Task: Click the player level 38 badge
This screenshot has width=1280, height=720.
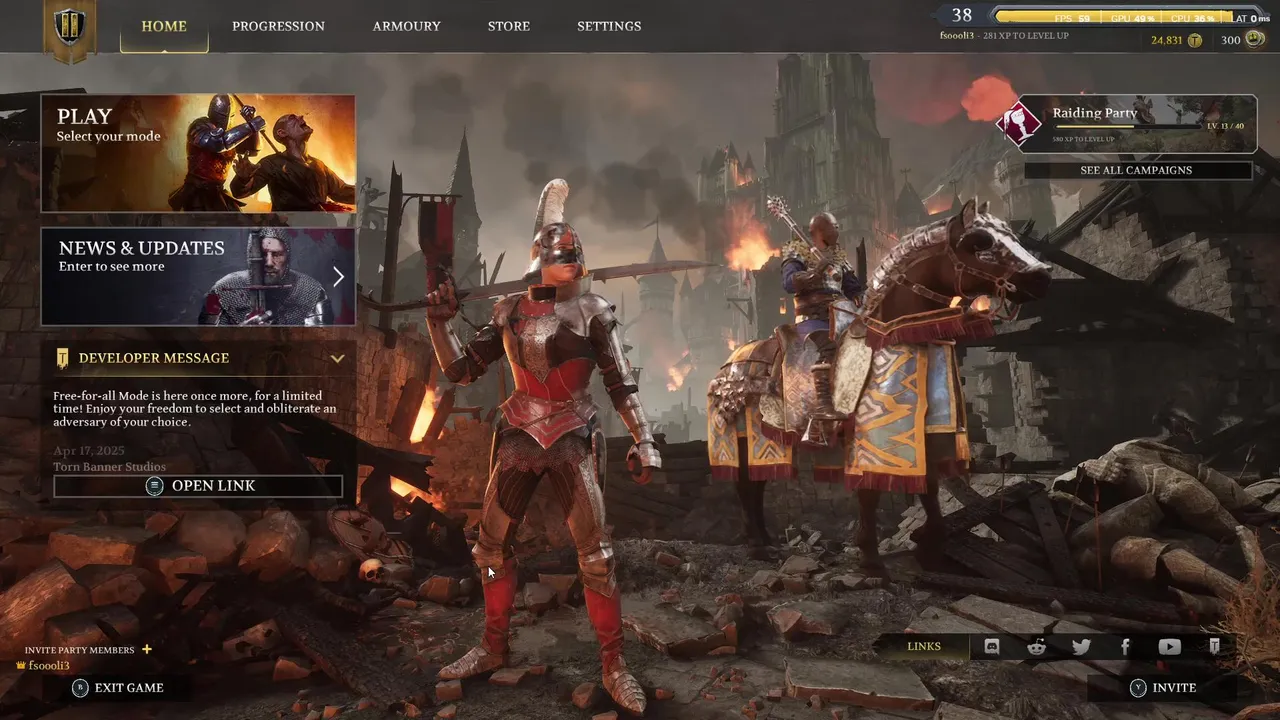Action: tap(962, 15)
